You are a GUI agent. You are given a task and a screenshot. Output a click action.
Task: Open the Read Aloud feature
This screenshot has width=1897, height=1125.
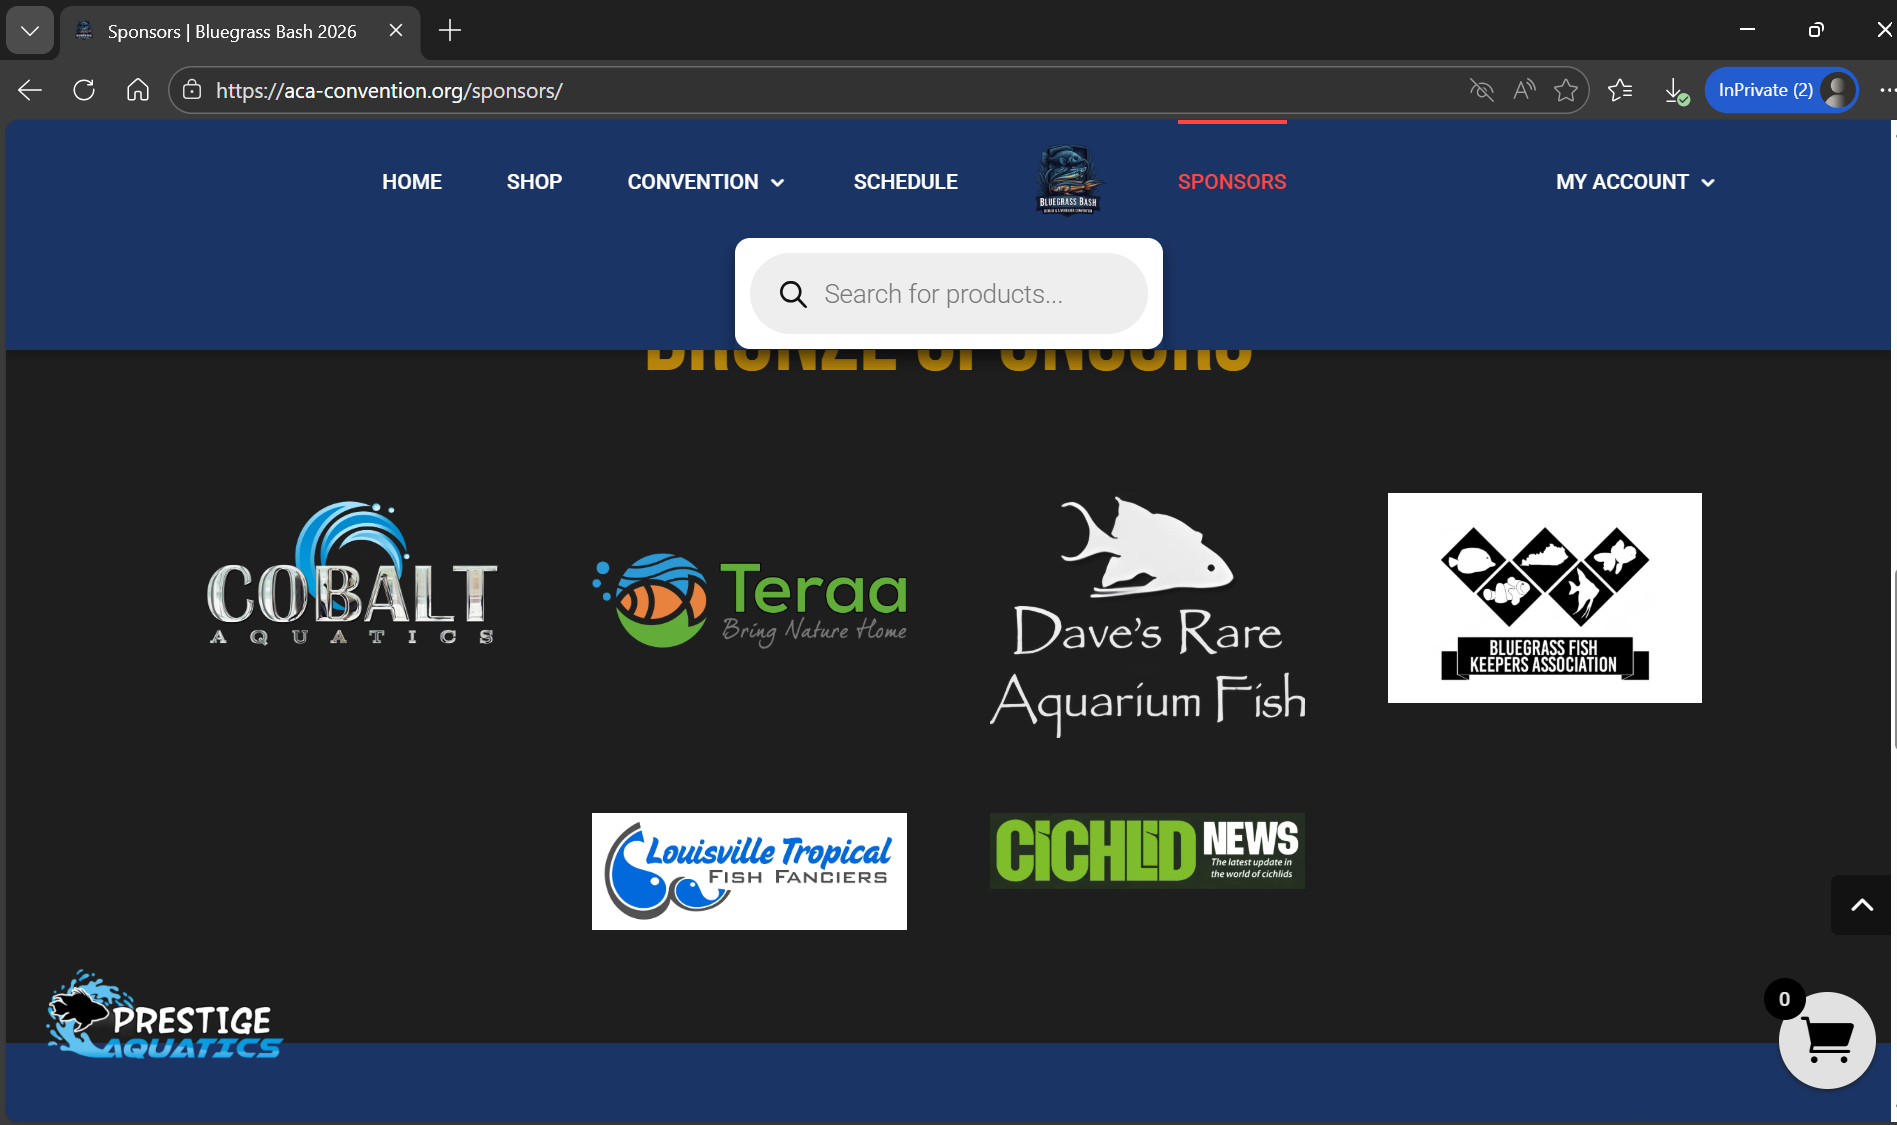click(x=1524, y=90)
